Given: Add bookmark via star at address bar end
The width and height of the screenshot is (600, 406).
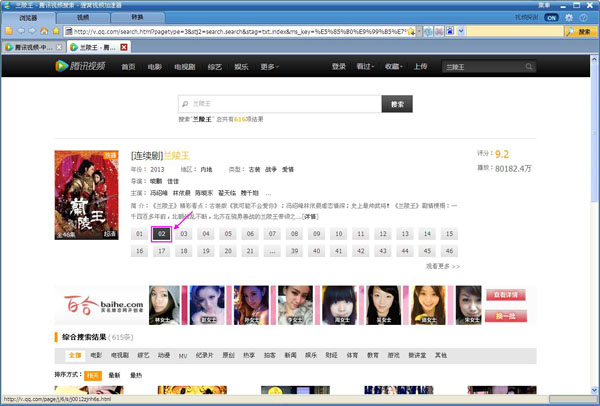Looking at the screenshot, I should tap(411, 31).
